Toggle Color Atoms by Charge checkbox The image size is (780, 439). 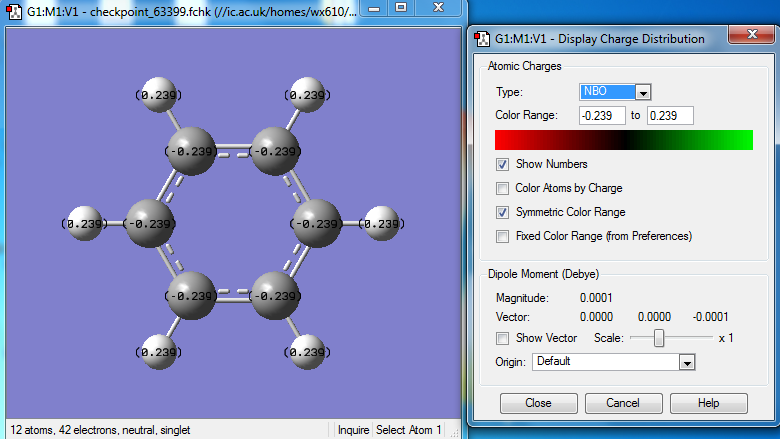tap(502, 188)
